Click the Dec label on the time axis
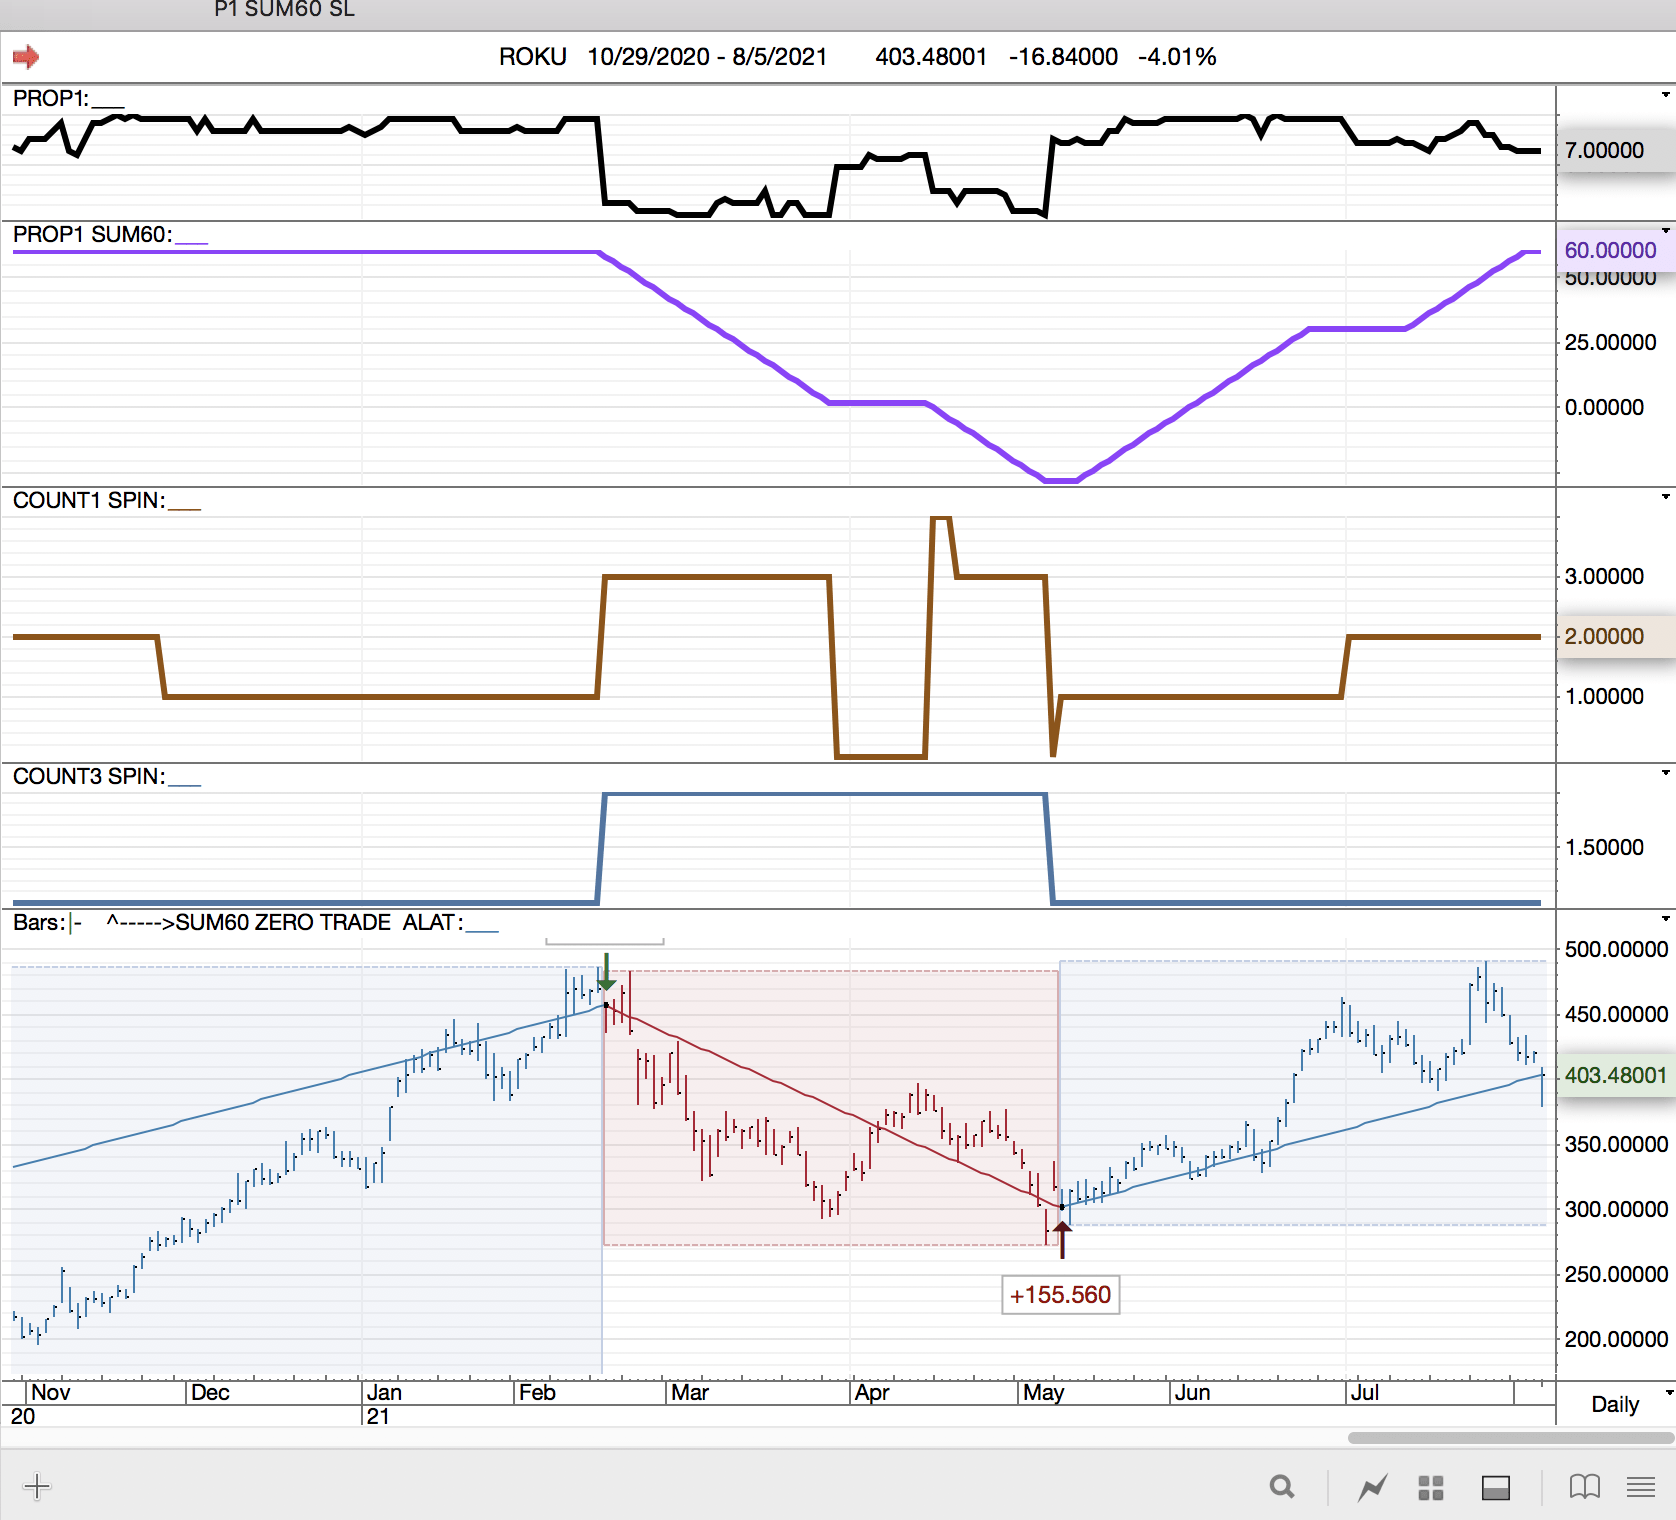This screenshot has width=1676, height=1520. coord(210,1392)
